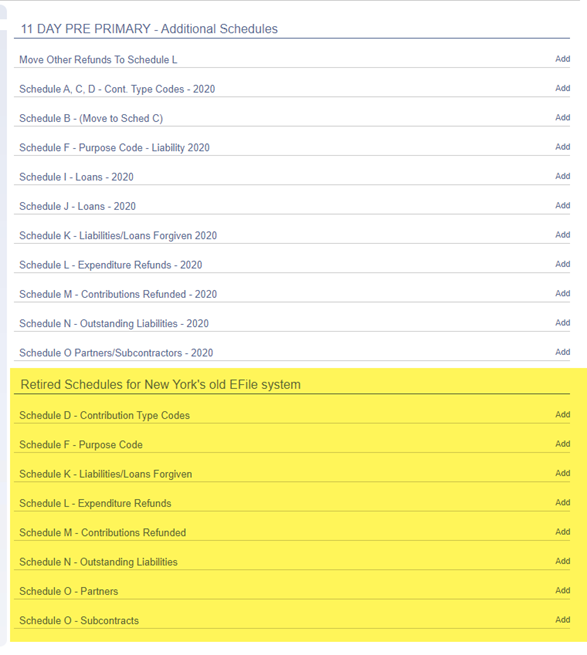Select 'Schedule A, C, D - Cont. Type Codes - 2020'
The width and height of the screenshot is (587, 655).
[117, 89]
